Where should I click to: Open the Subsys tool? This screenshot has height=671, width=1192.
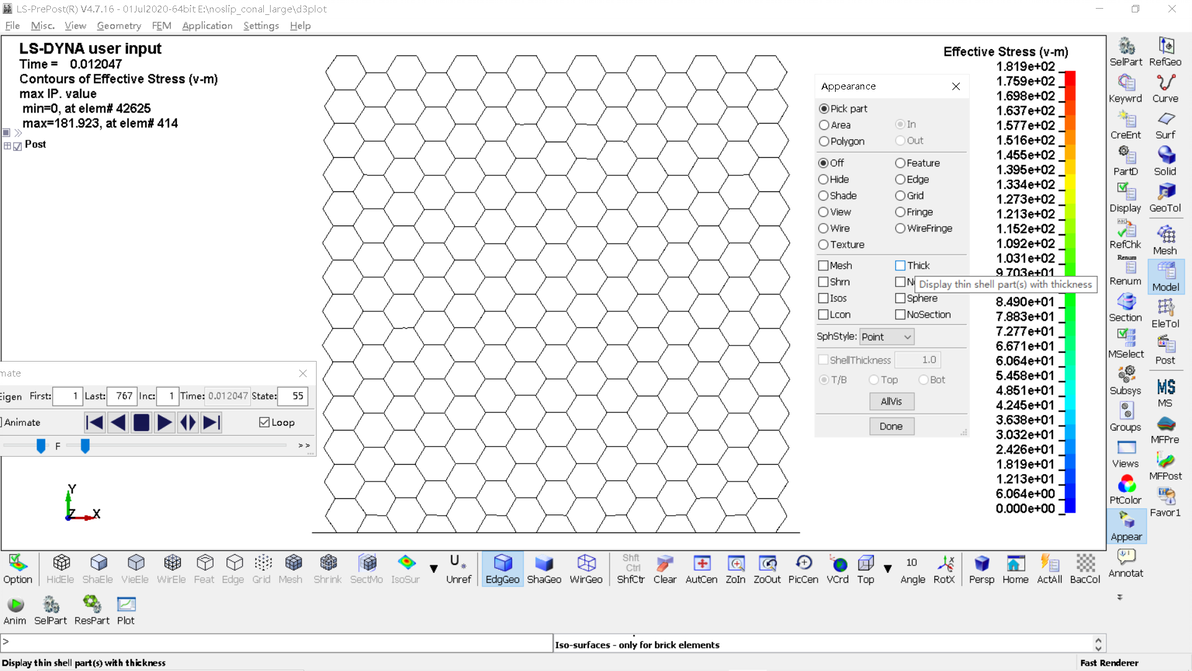coord(1126,381)
